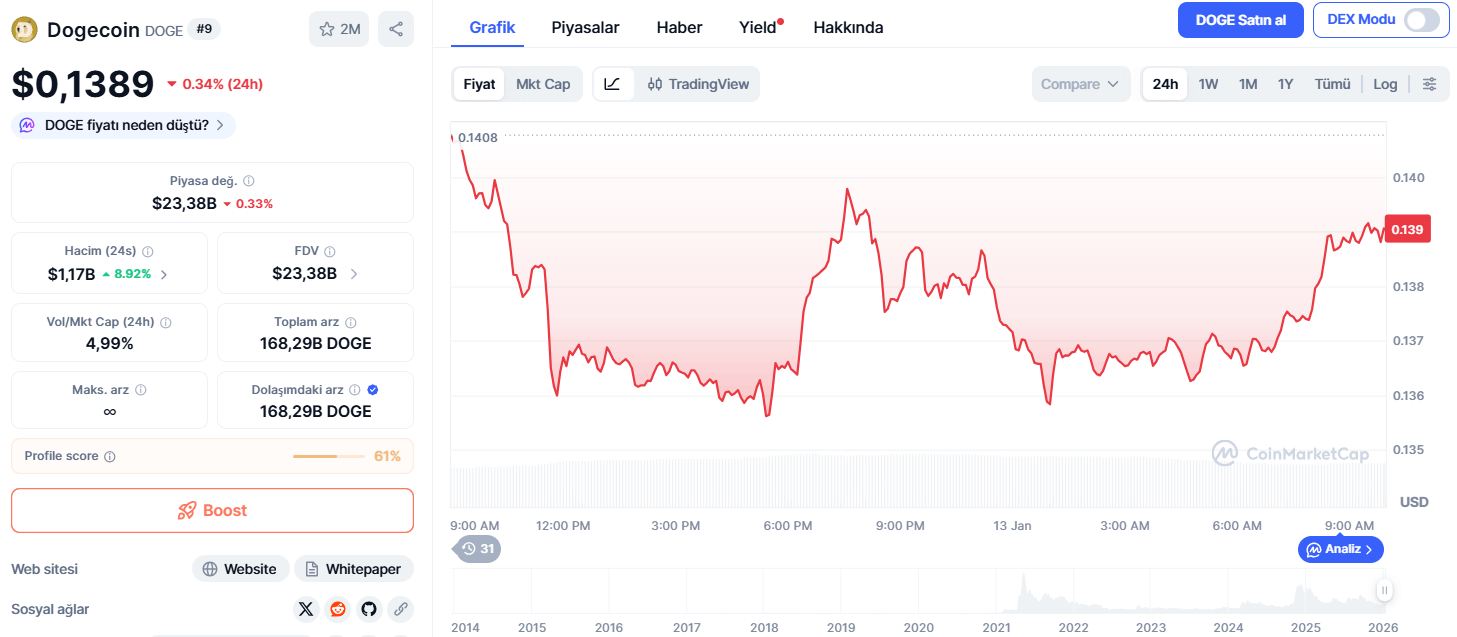The image size is (1457, 637).
Task: Enable Log scale on chart
Action: [1385, 84]
